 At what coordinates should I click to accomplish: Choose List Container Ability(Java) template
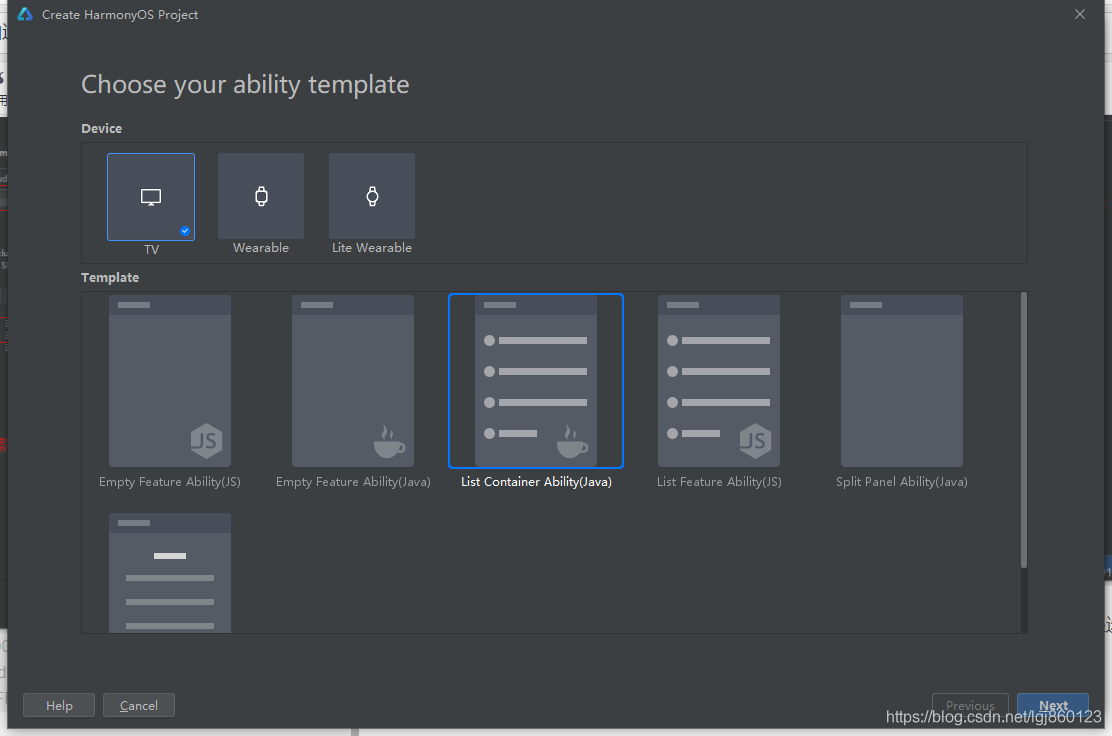point(536,381)
